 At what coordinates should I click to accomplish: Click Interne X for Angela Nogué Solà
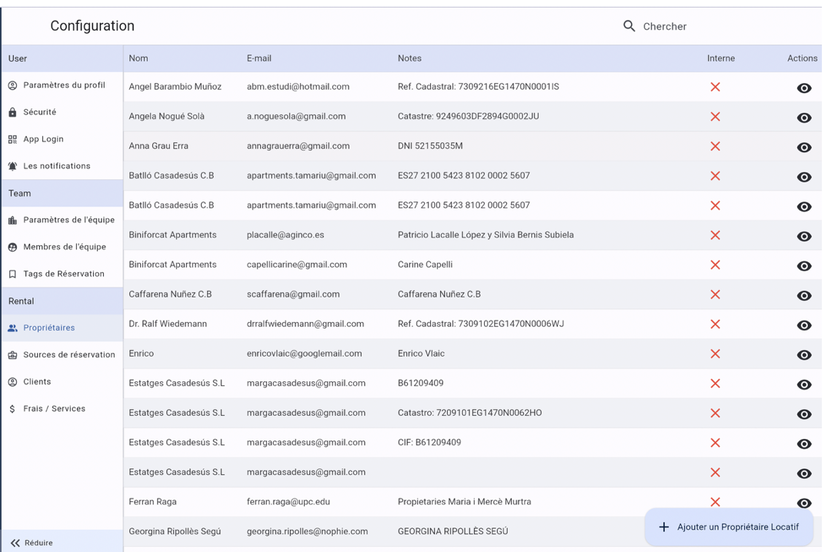coord(715,116)
